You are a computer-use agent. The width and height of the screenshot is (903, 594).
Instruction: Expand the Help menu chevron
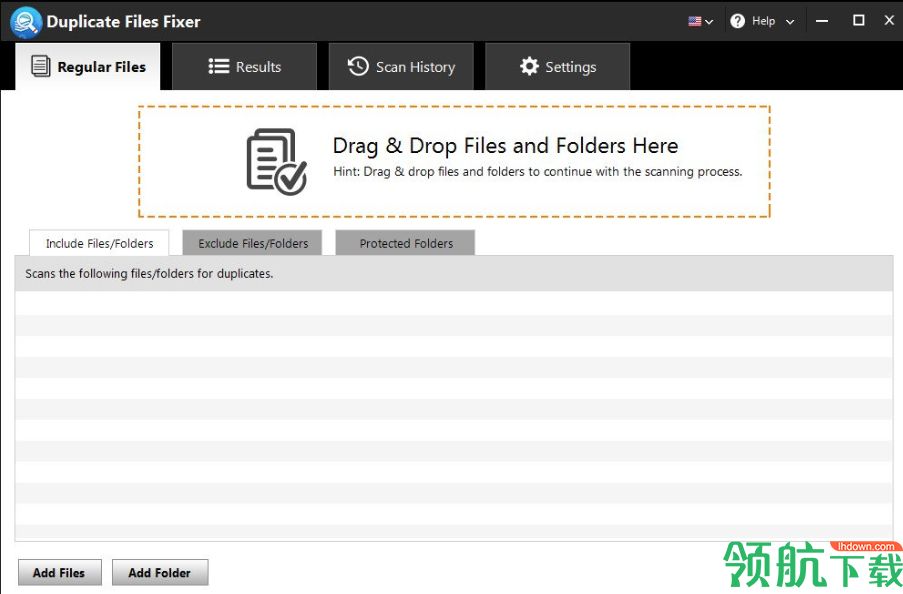pos(790,22)
